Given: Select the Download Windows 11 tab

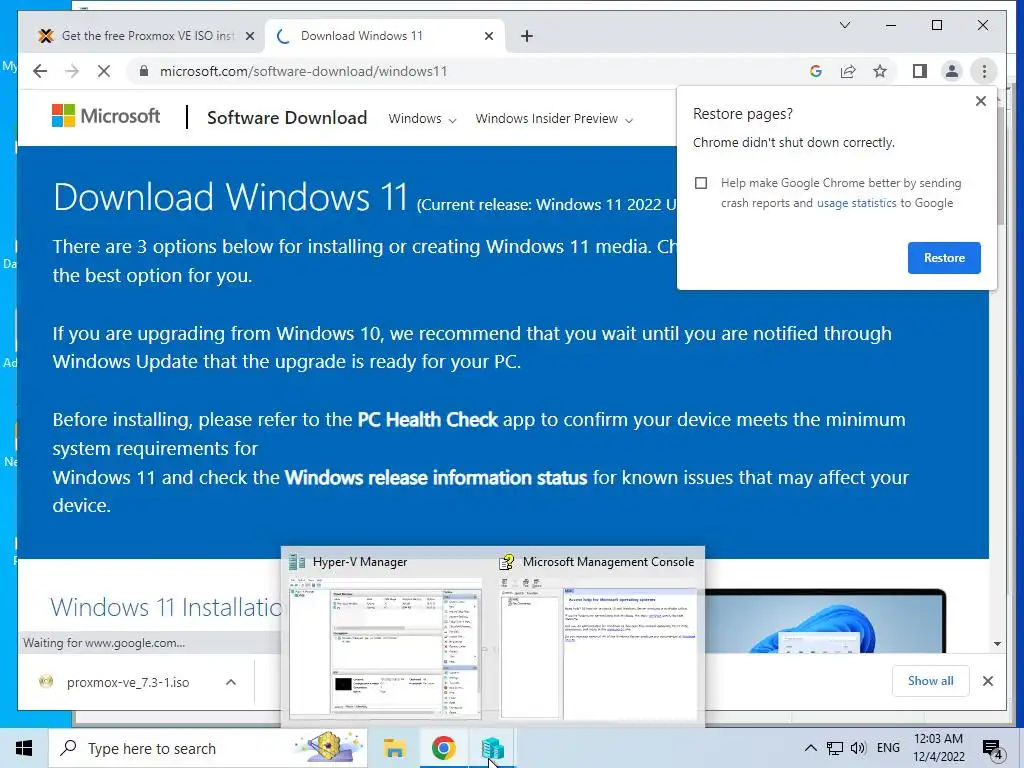Looking at the screenshot, I should (x=385, y=36).
